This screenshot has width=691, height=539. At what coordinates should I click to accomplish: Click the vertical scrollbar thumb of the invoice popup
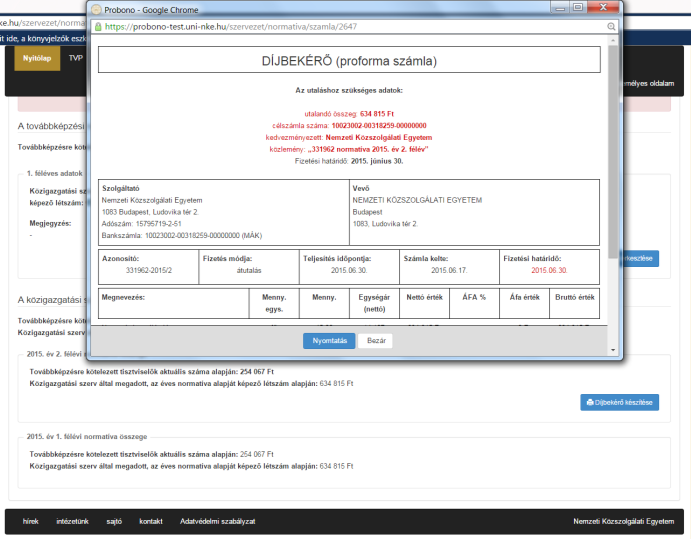click(x=613, y=151)
